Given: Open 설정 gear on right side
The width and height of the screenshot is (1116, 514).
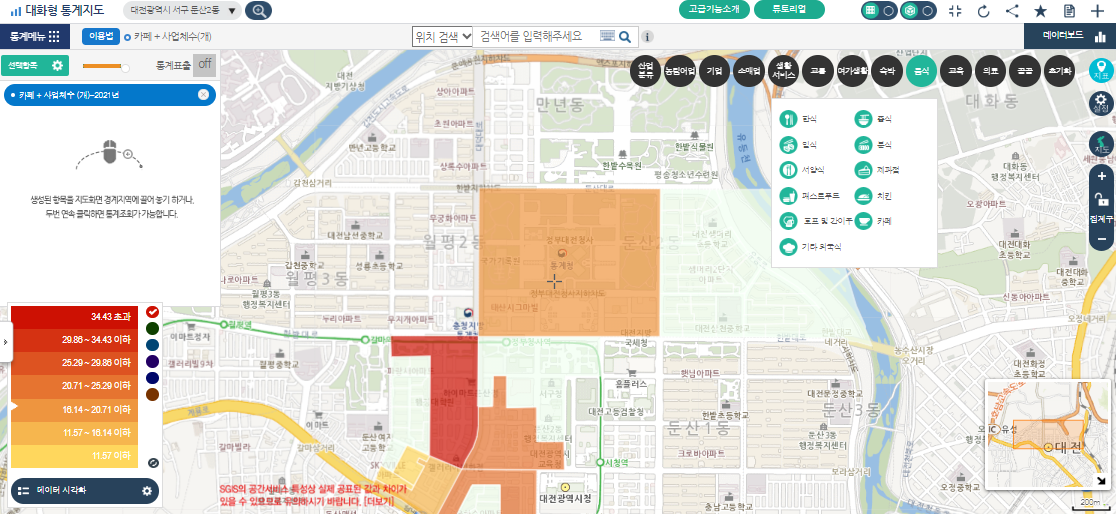Looking at the screenshot, I should 1101,102.
